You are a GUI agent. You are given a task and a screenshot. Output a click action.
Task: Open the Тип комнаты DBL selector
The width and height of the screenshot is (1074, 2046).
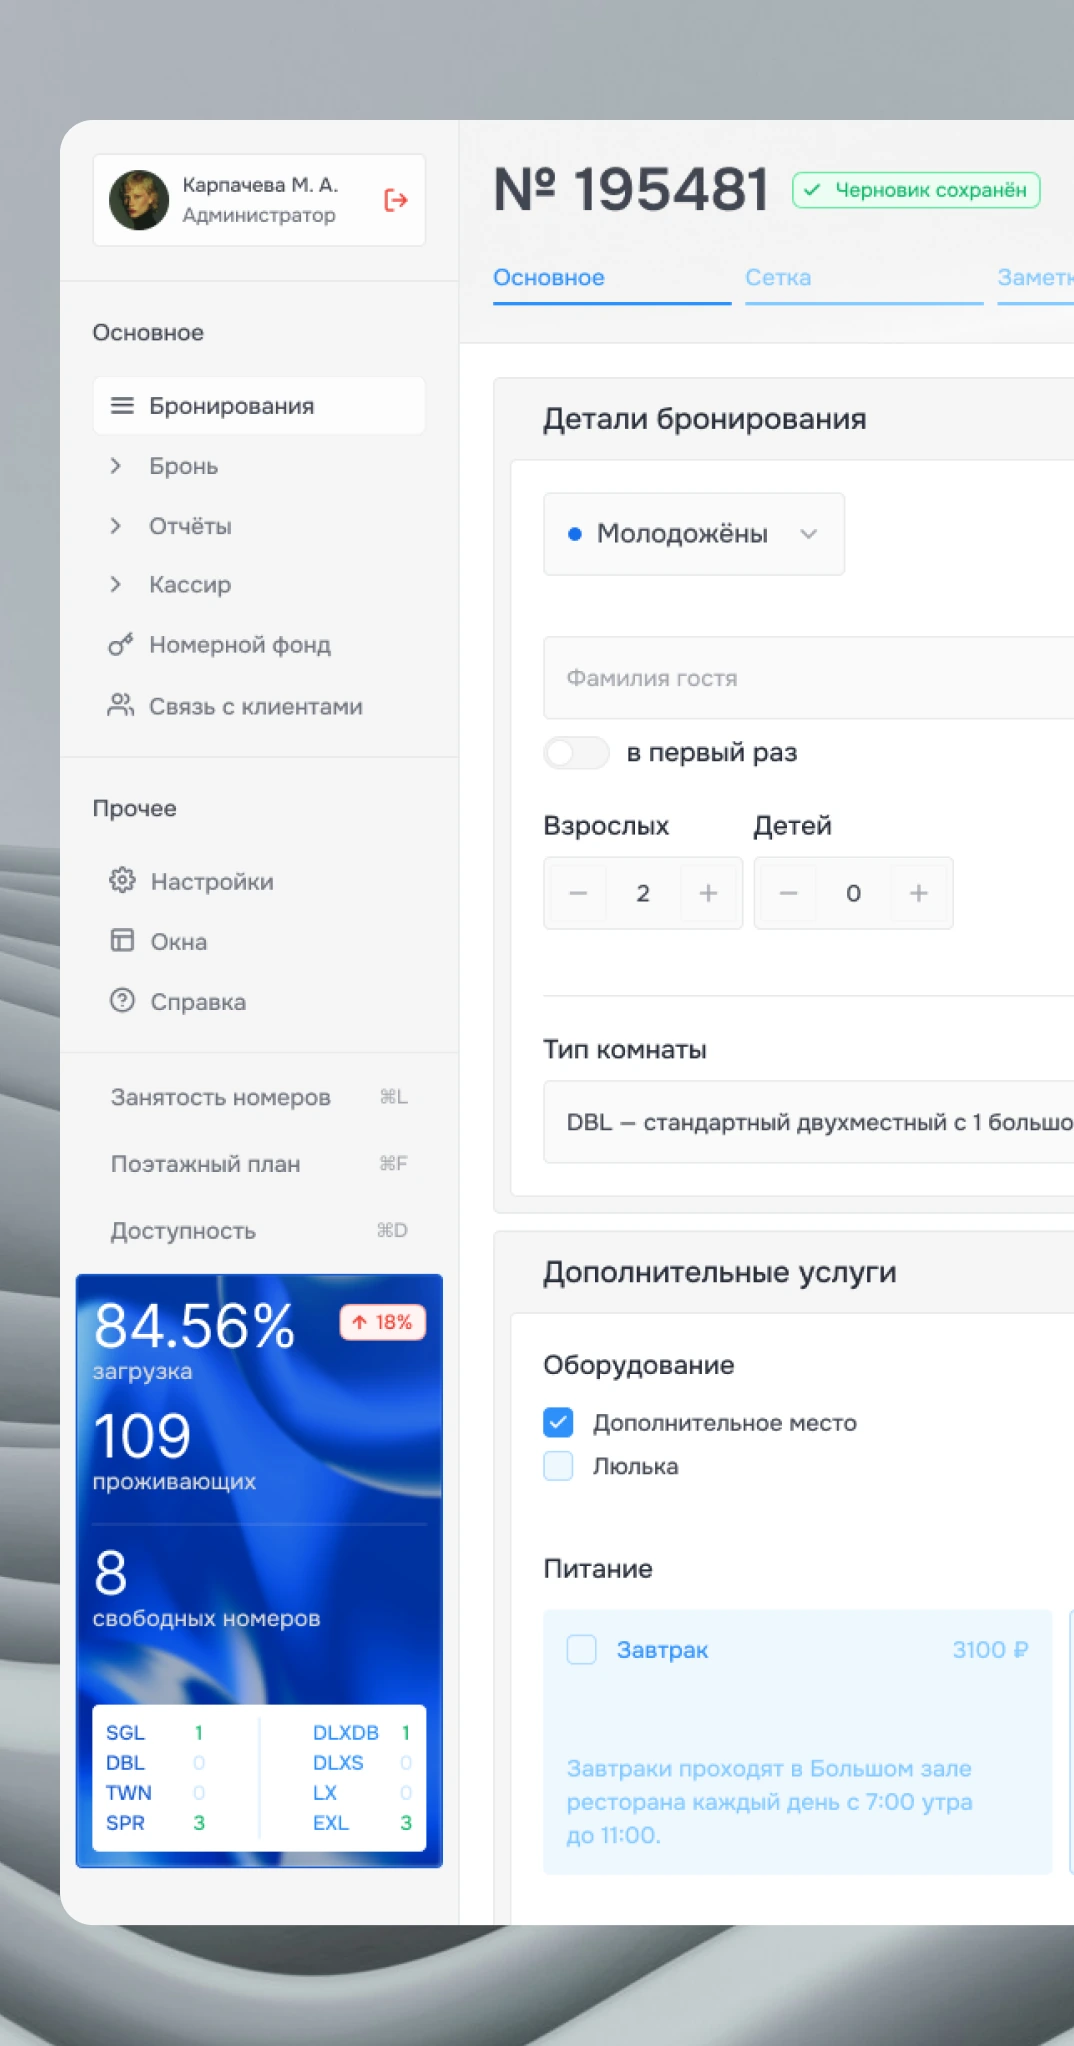coord(808,1122)
